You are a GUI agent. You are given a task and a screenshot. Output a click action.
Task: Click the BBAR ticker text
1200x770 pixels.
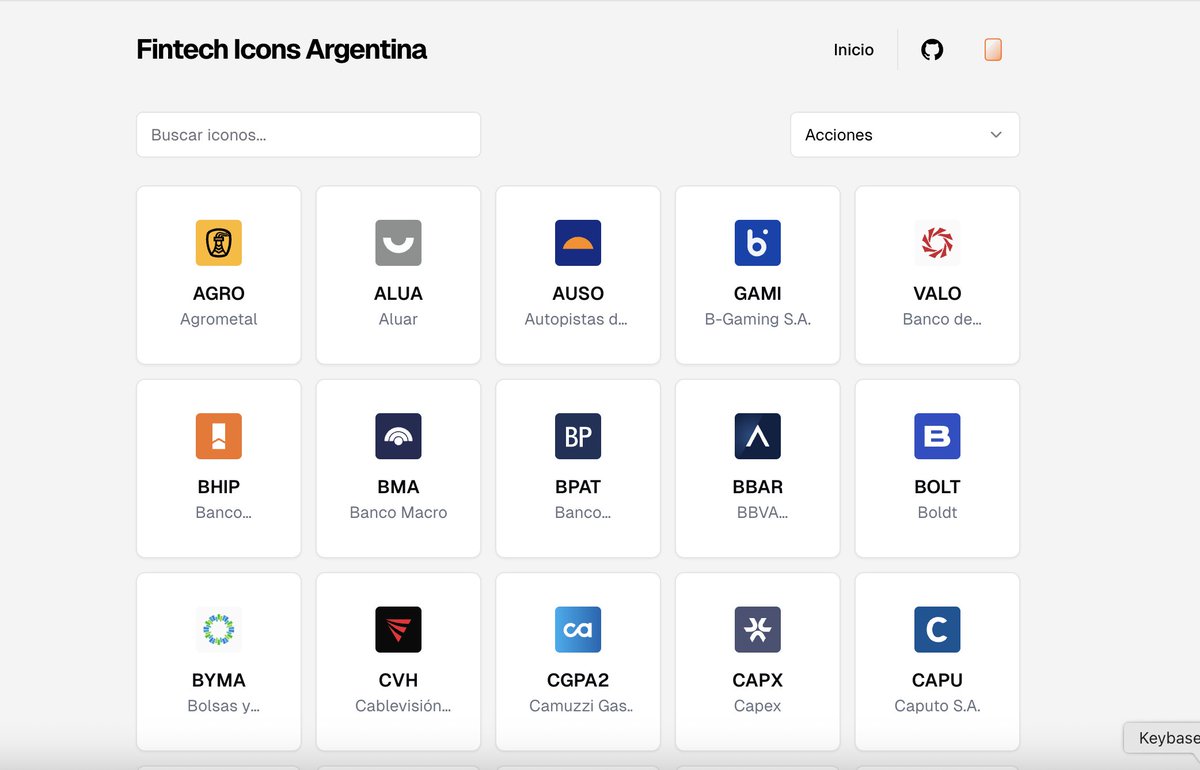[757, 487]
